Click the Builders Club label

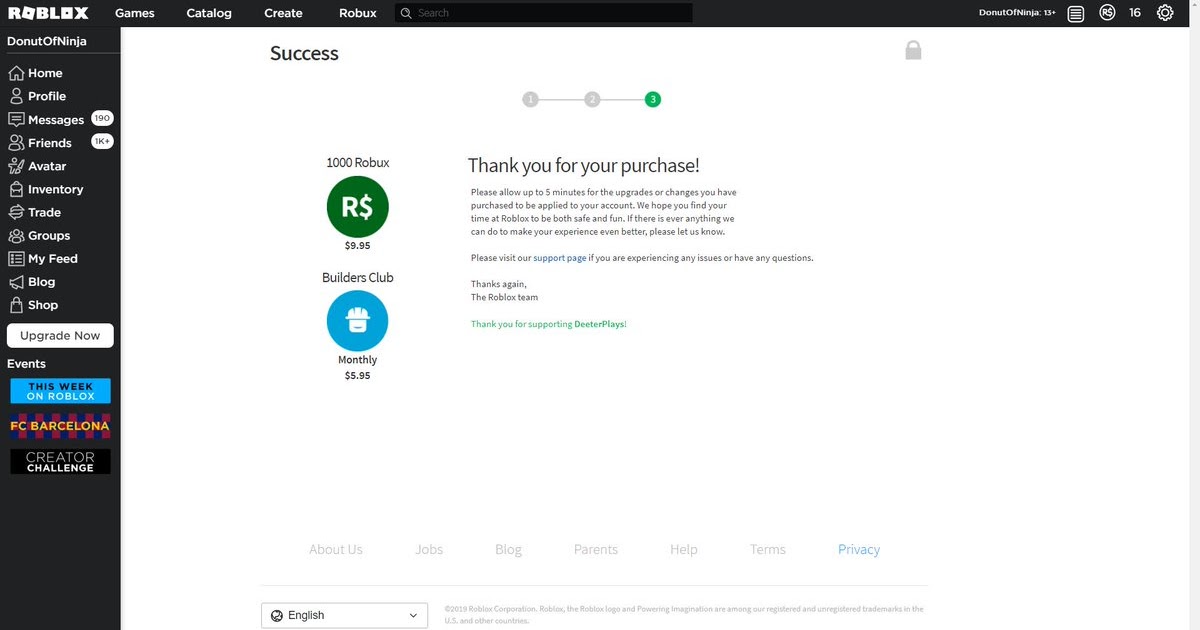[357, 277]
